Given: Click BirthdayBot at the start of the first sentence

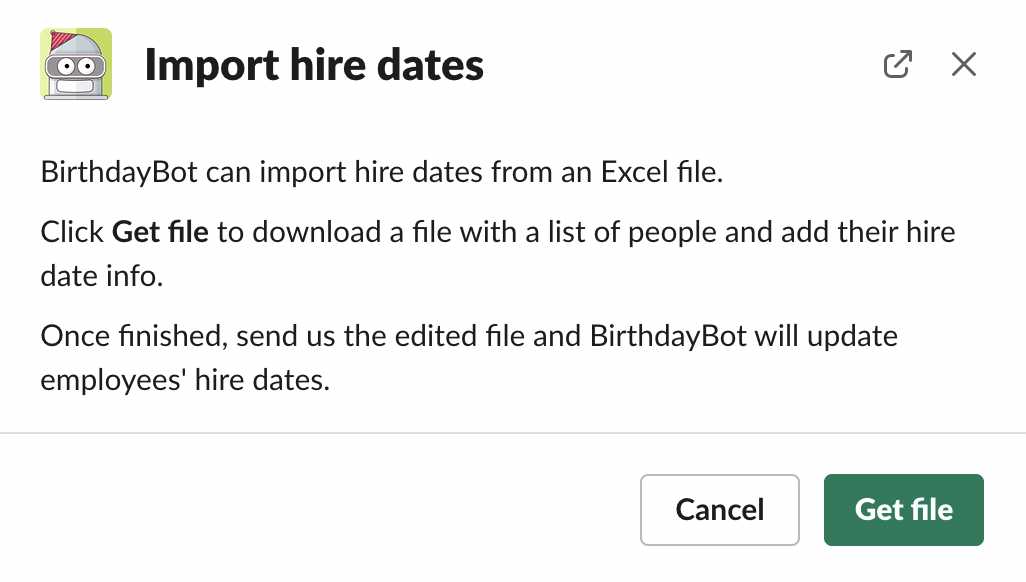Looking at the screenshot, I should coord(120,172).
